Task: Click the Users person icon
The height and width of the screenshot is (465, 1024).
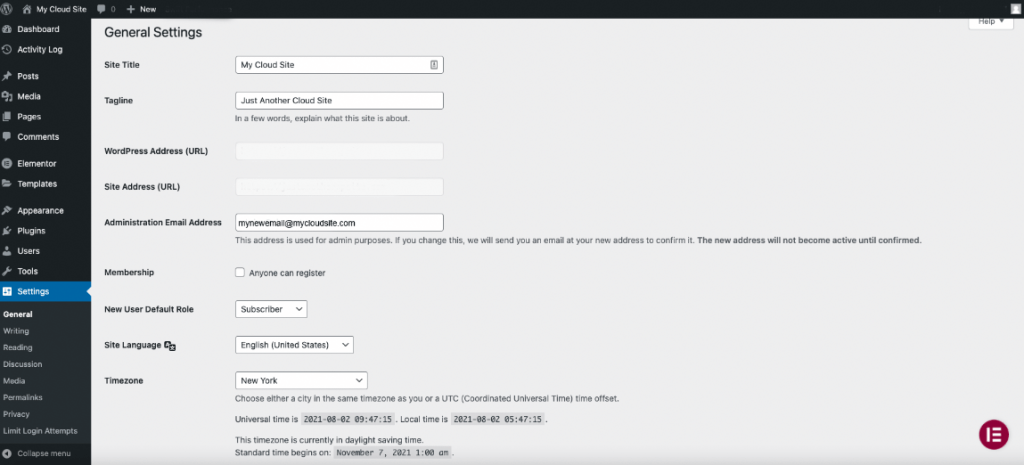Action: (7, 251)
